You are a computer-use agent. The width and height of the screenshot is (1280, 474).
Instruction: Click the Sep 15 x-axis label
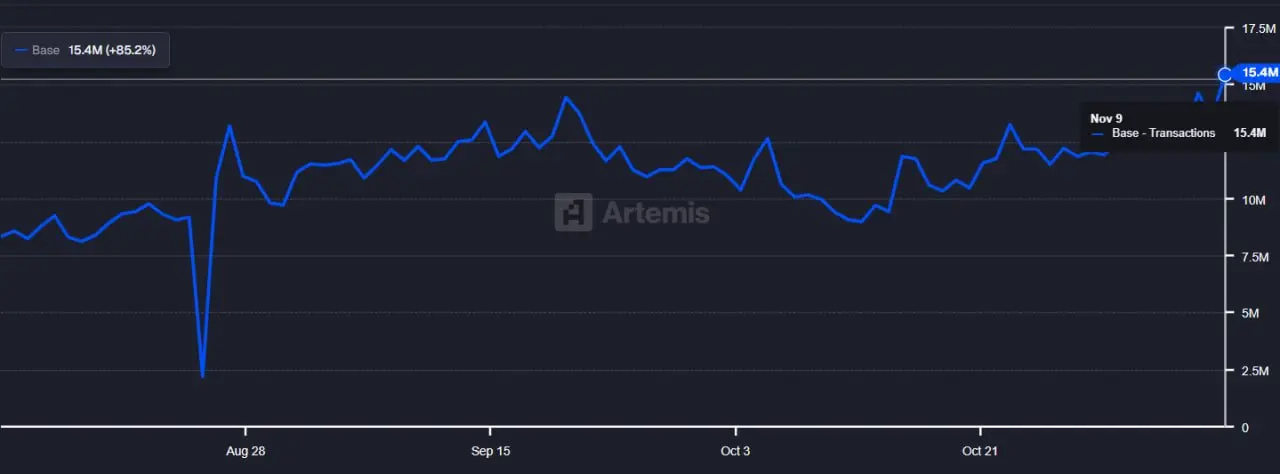click(490, 451)
